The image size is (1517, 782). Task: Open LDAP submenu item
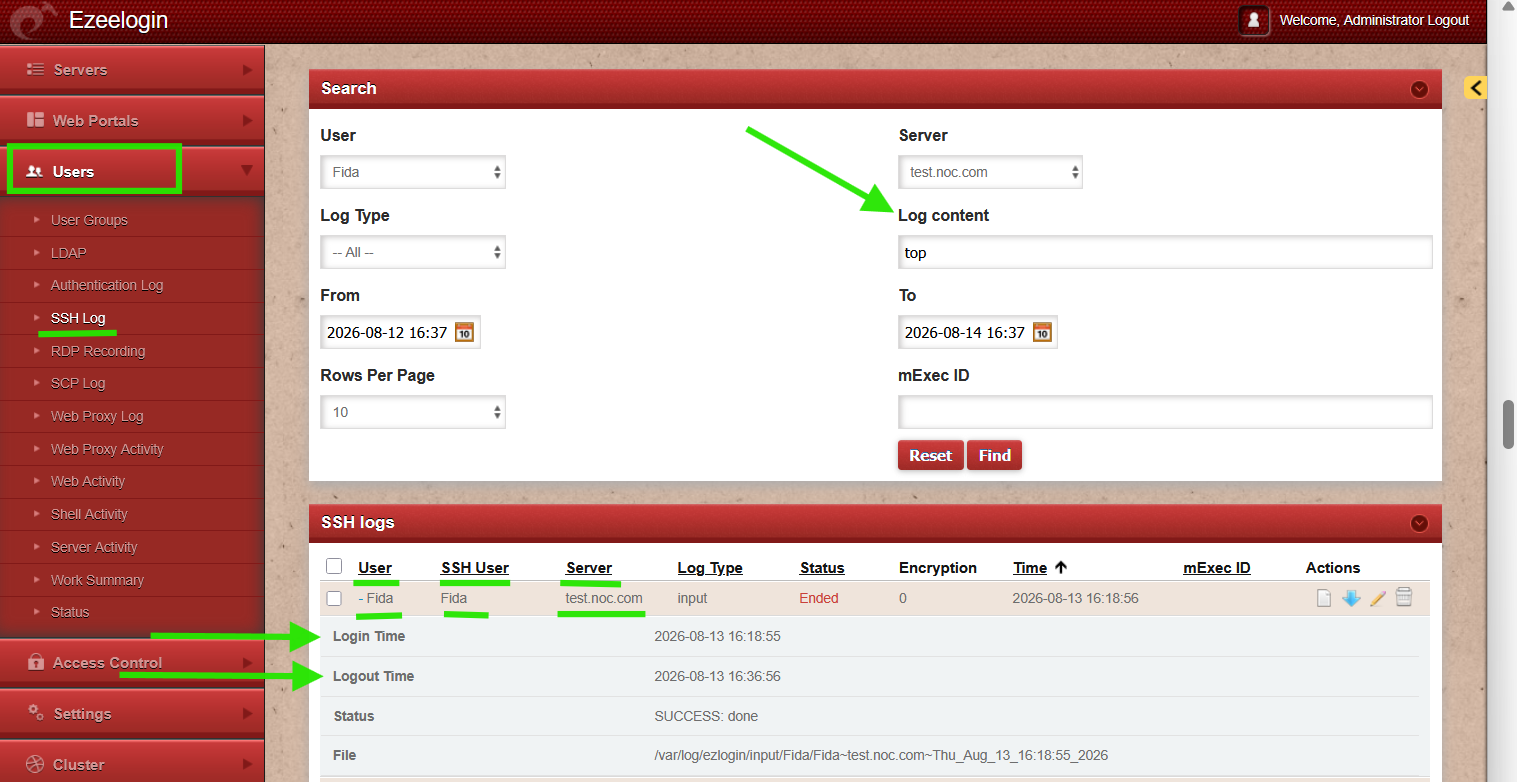(69, 253)
